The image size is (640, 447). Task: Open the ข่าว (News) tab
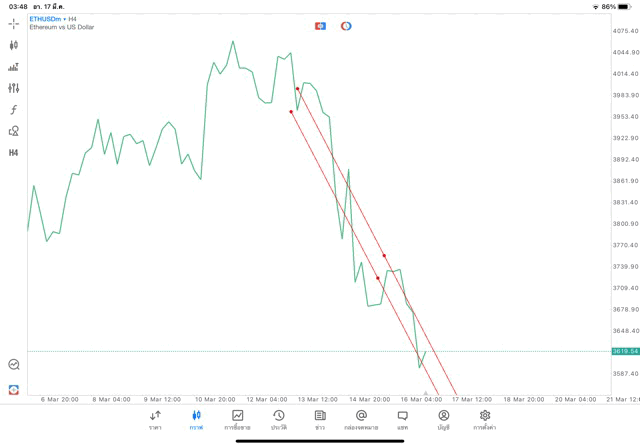click(320, 420)
